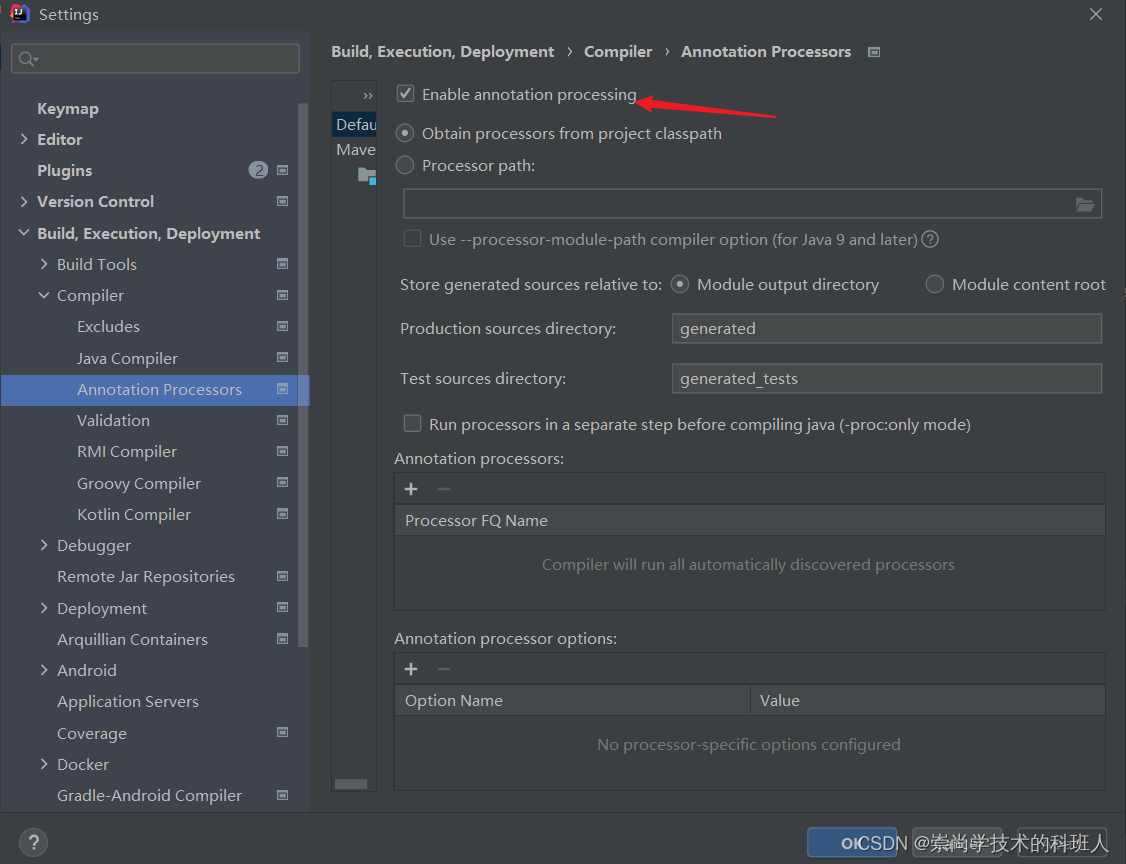Click the project-level icon next to Compiler
The image size is (1126, 864).
[x=282, y=295]
